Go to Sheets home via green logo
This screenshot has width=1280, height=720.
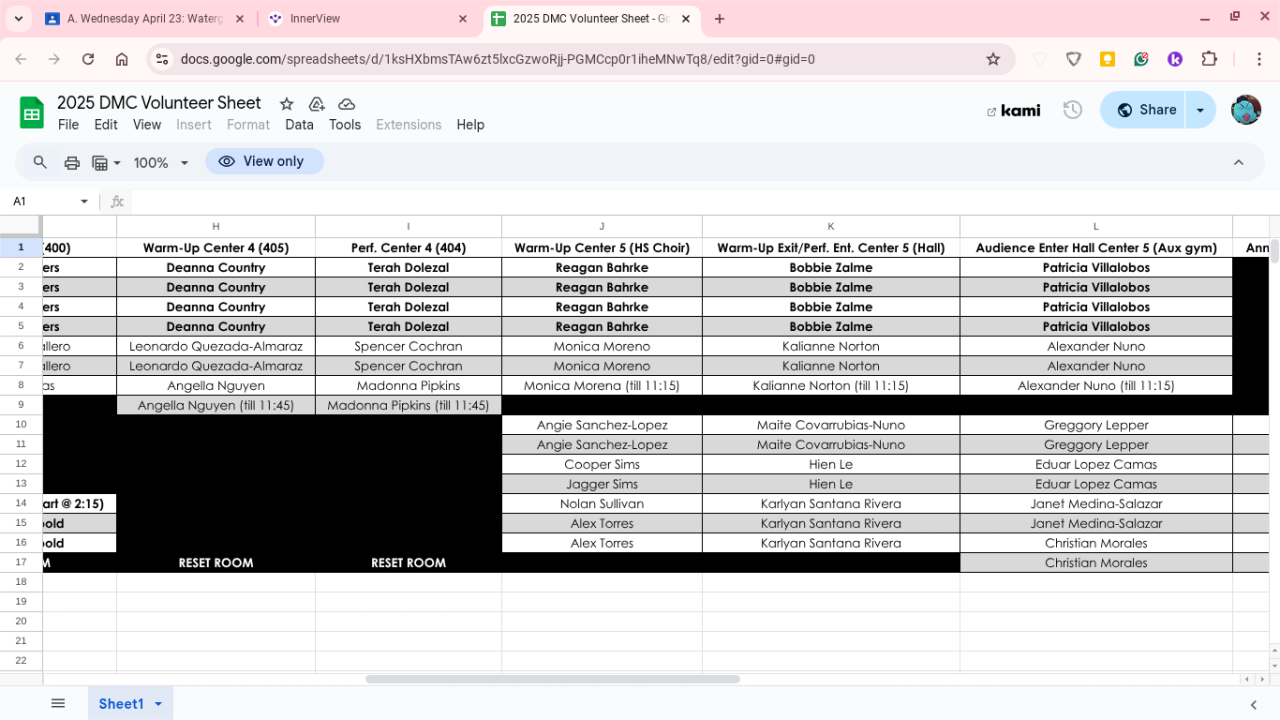32,112
